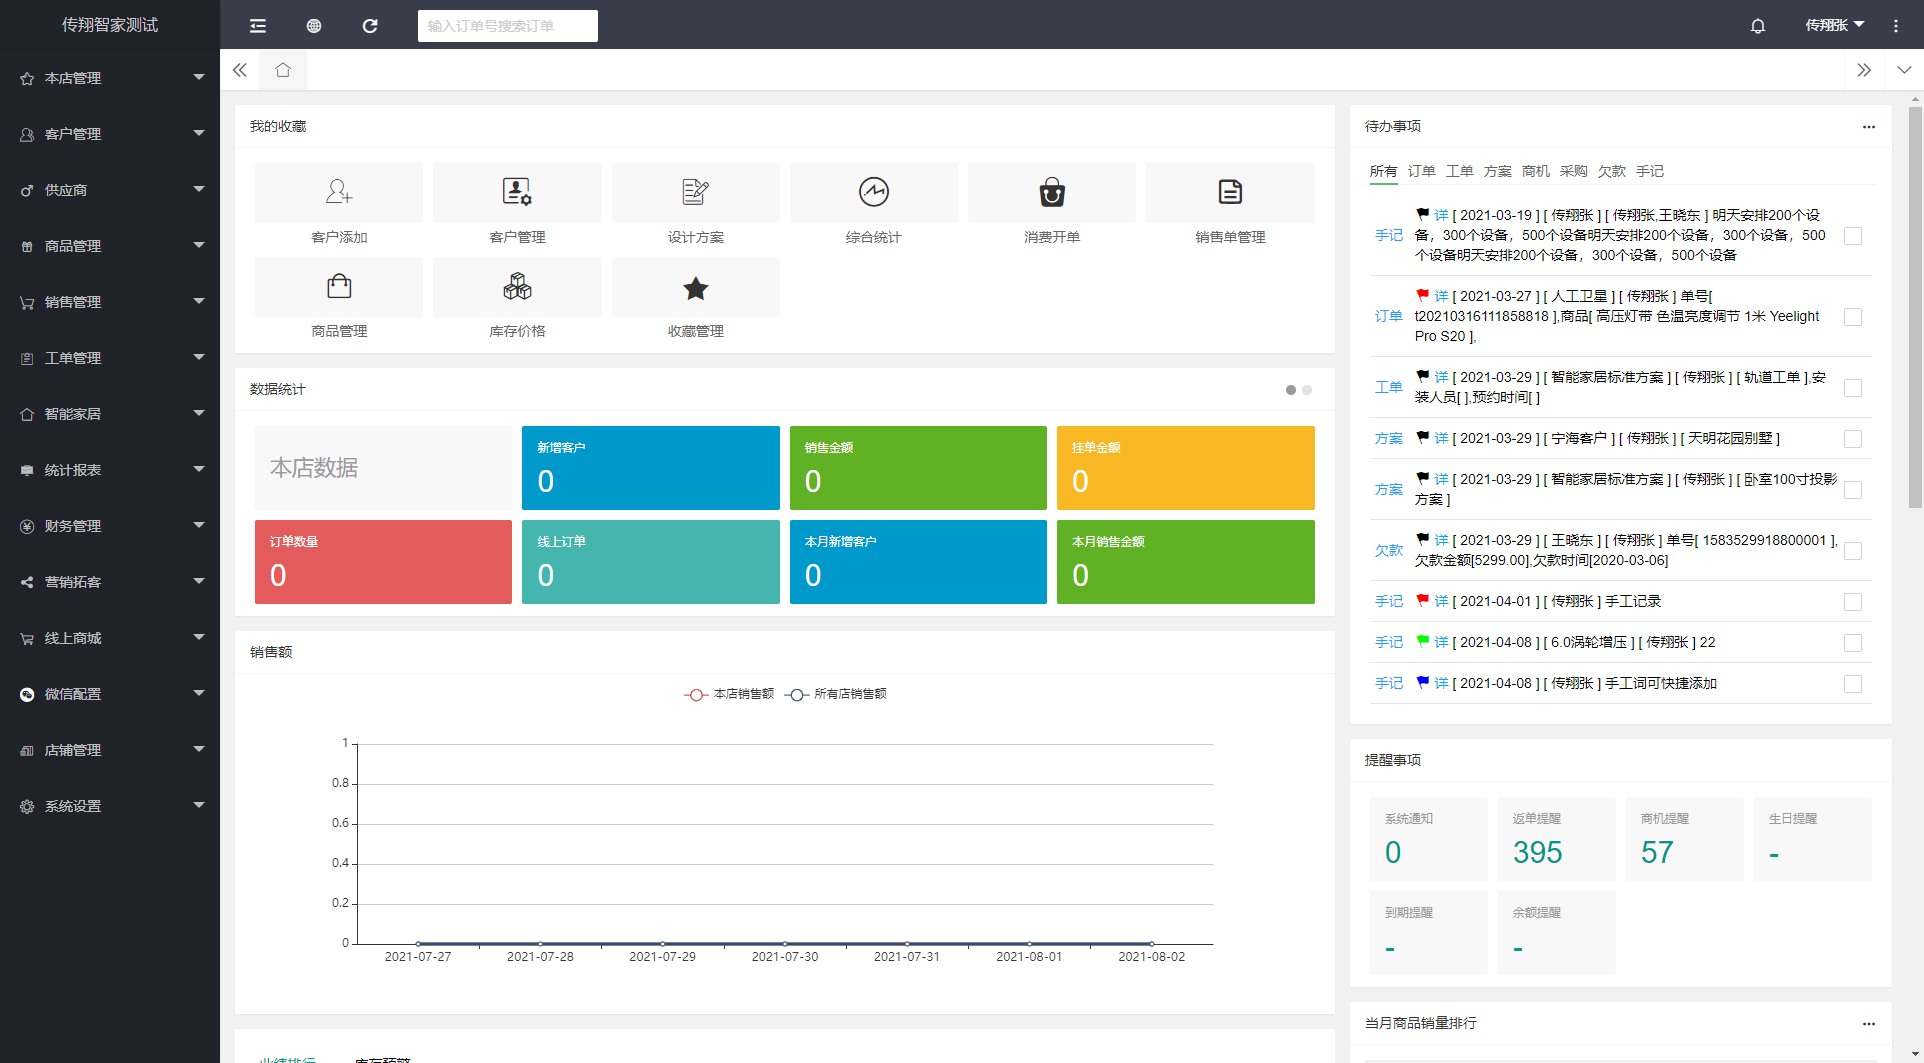This screenshot has height=1063, width=1924.
Task: Check the 手工词可快捷添加 todo checkbox
Action: coord(1853,684)
